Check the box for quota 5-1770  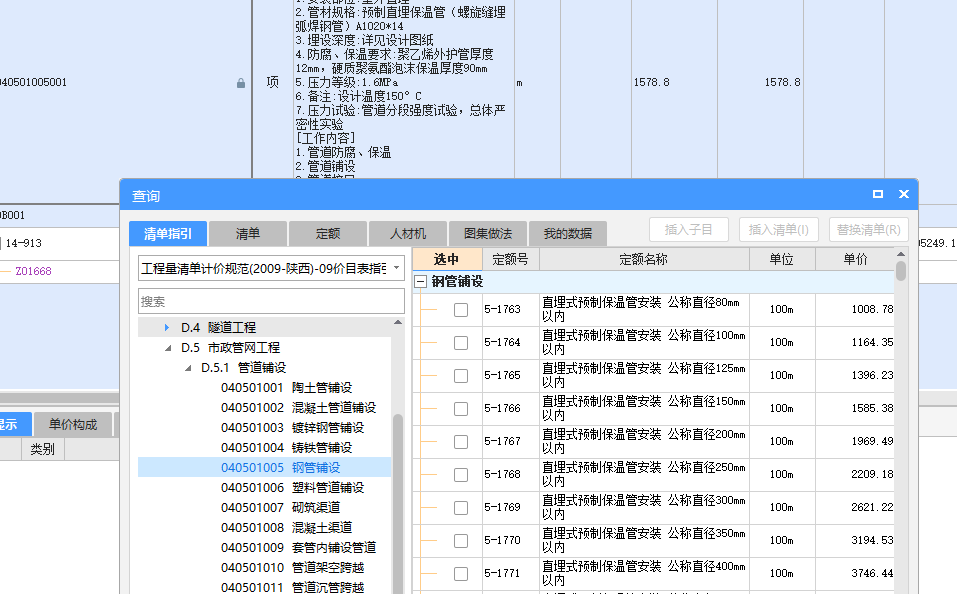461,540
